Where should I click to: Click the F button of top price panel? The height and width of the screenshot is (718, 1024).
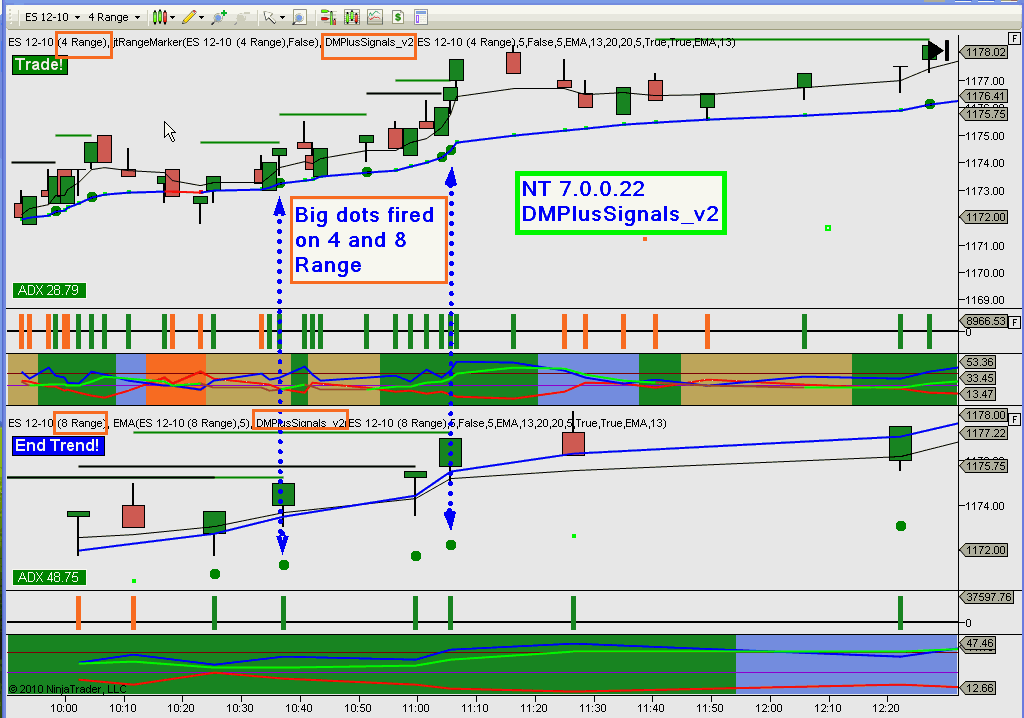[x=1014, y=39]
